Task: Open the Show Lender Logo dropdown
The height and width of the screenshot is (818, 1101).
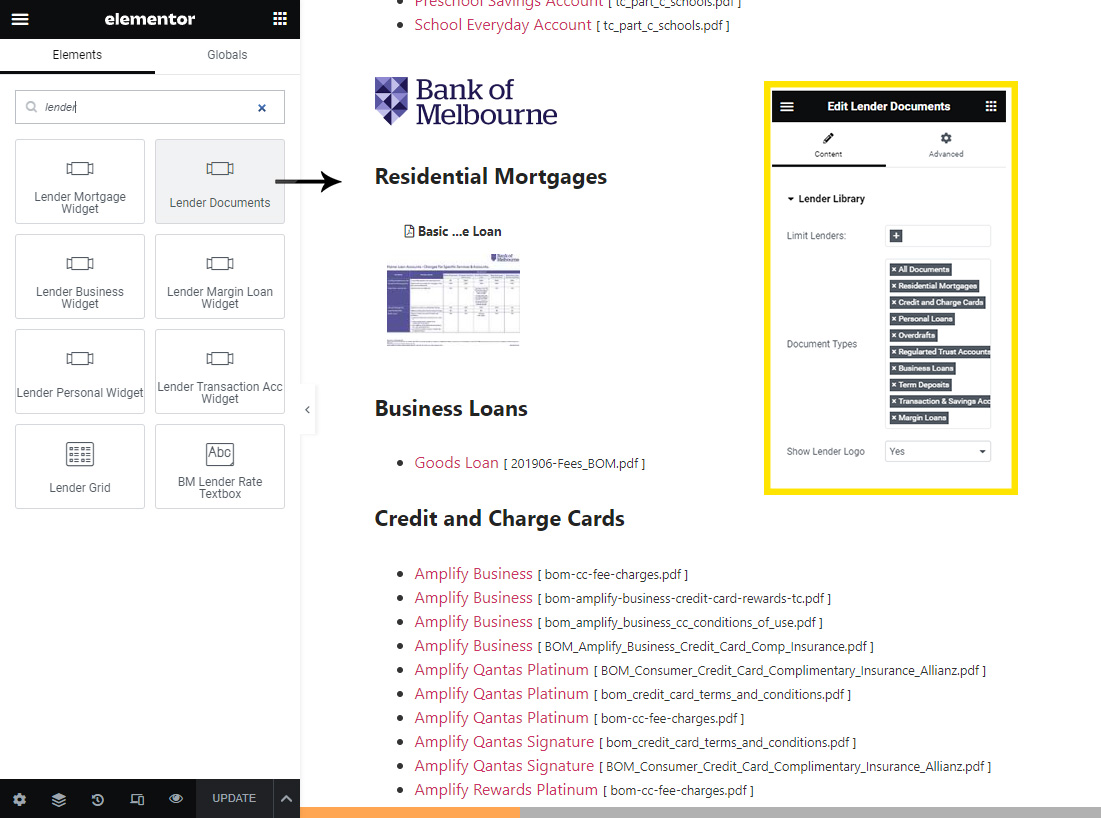Action: point(938,451)
